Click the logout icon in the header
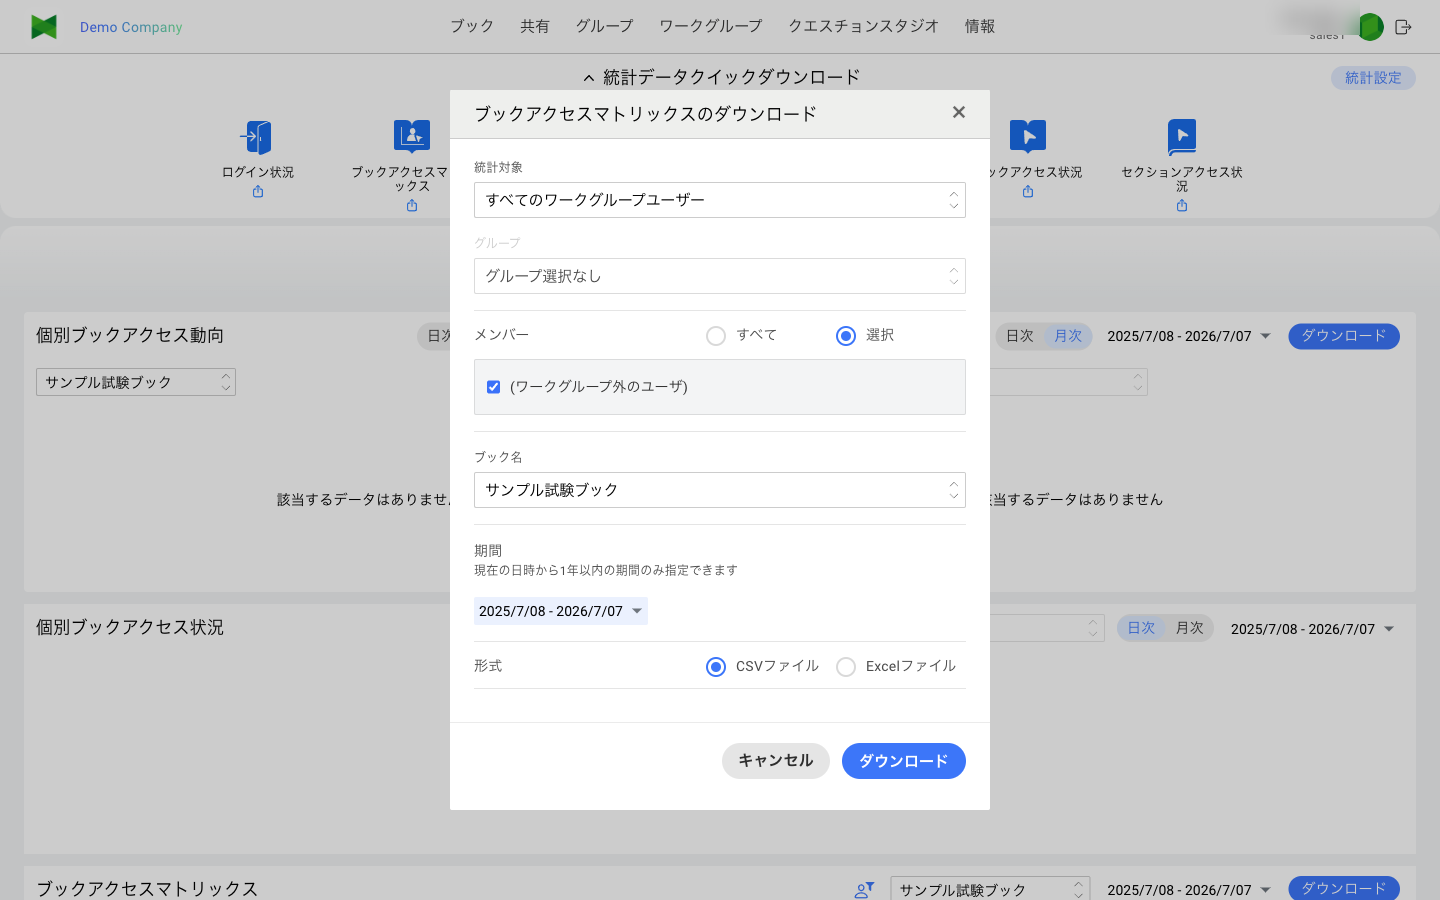This screenshot has height=900, width=1440. pos(1403,27)
